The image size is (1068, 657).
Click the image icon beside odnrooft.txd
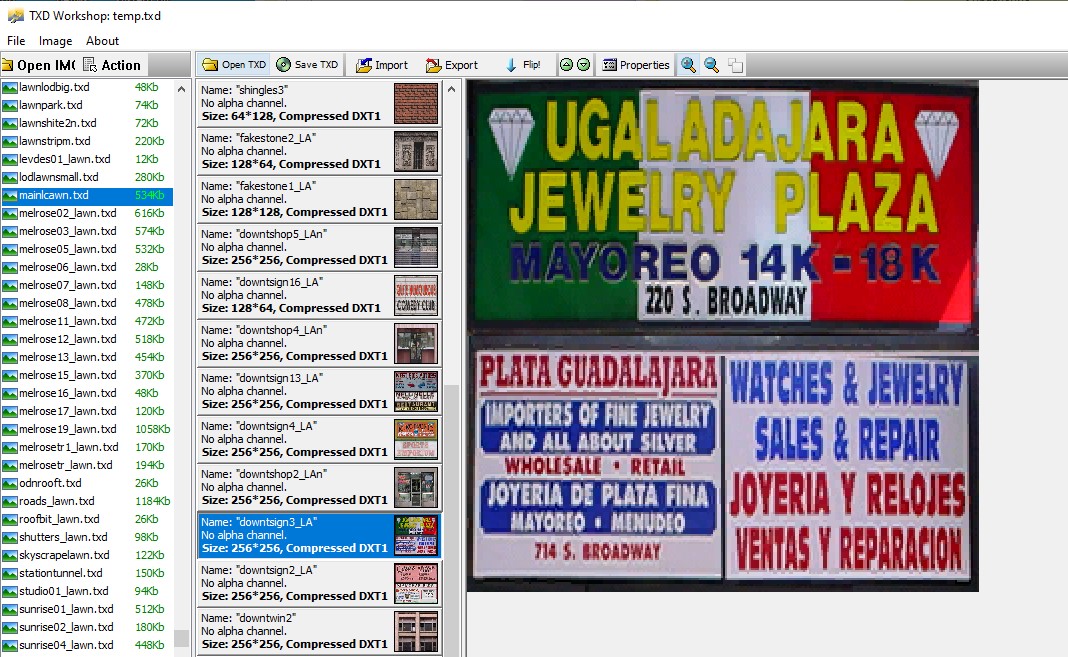10,483
